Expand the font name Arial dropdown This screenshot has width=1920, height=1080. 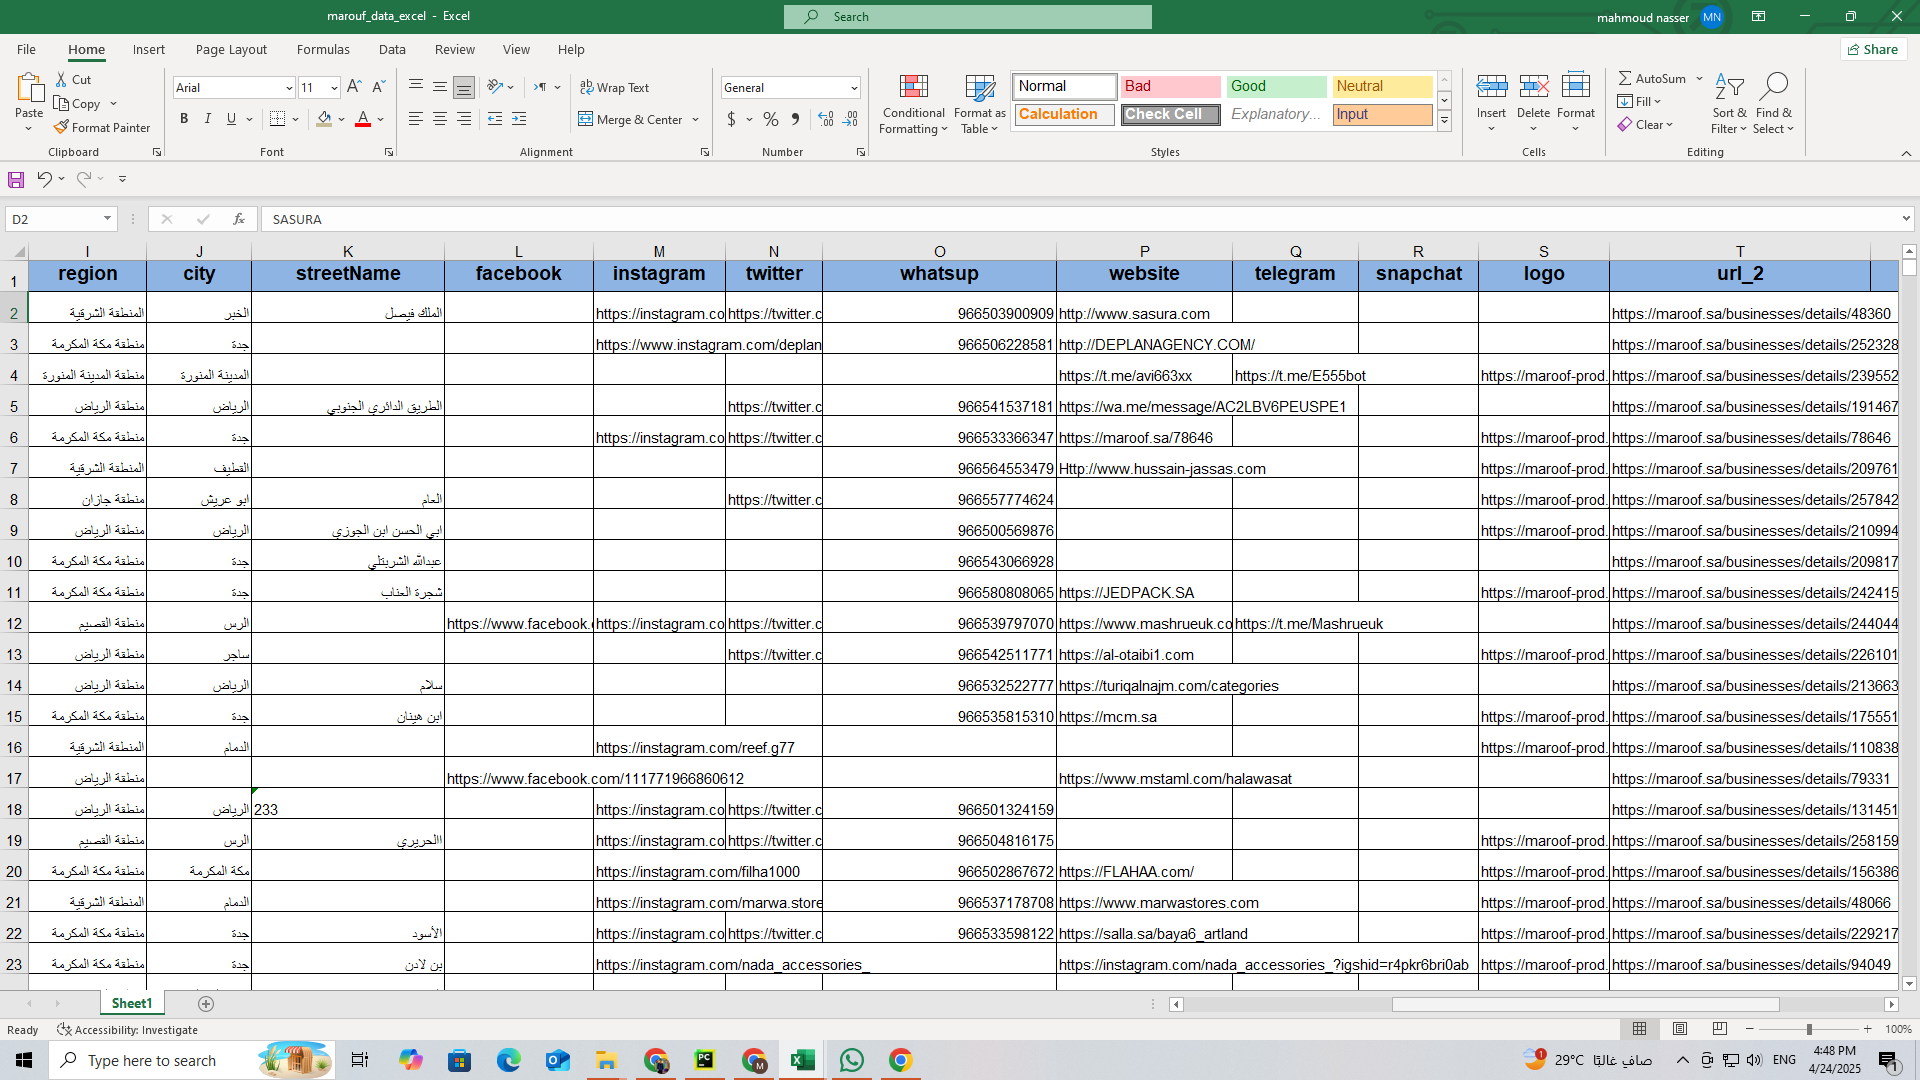pyautogui.click(x=289, y=88)
